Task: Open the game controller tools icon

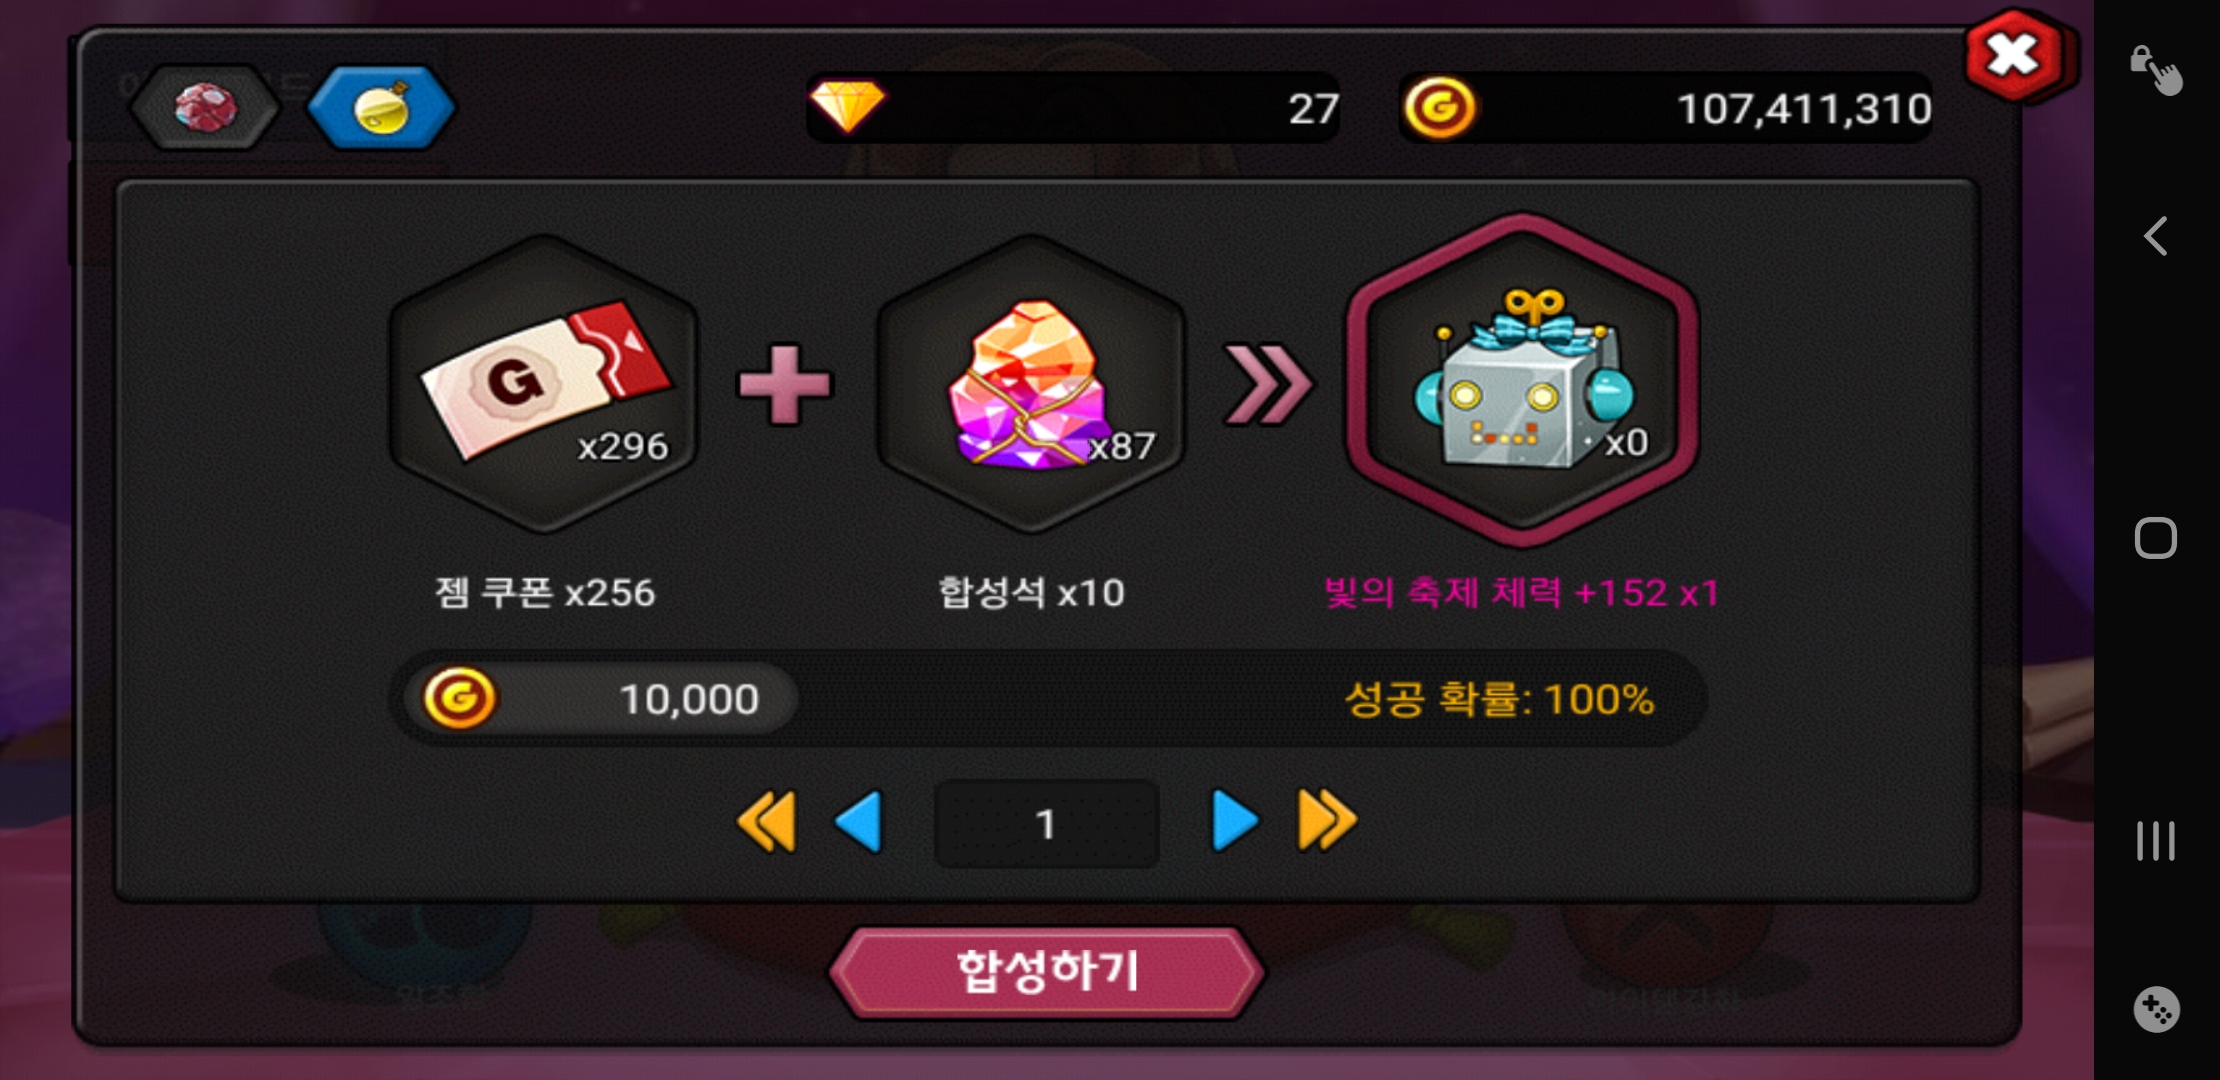Action: [2155, 1009]
